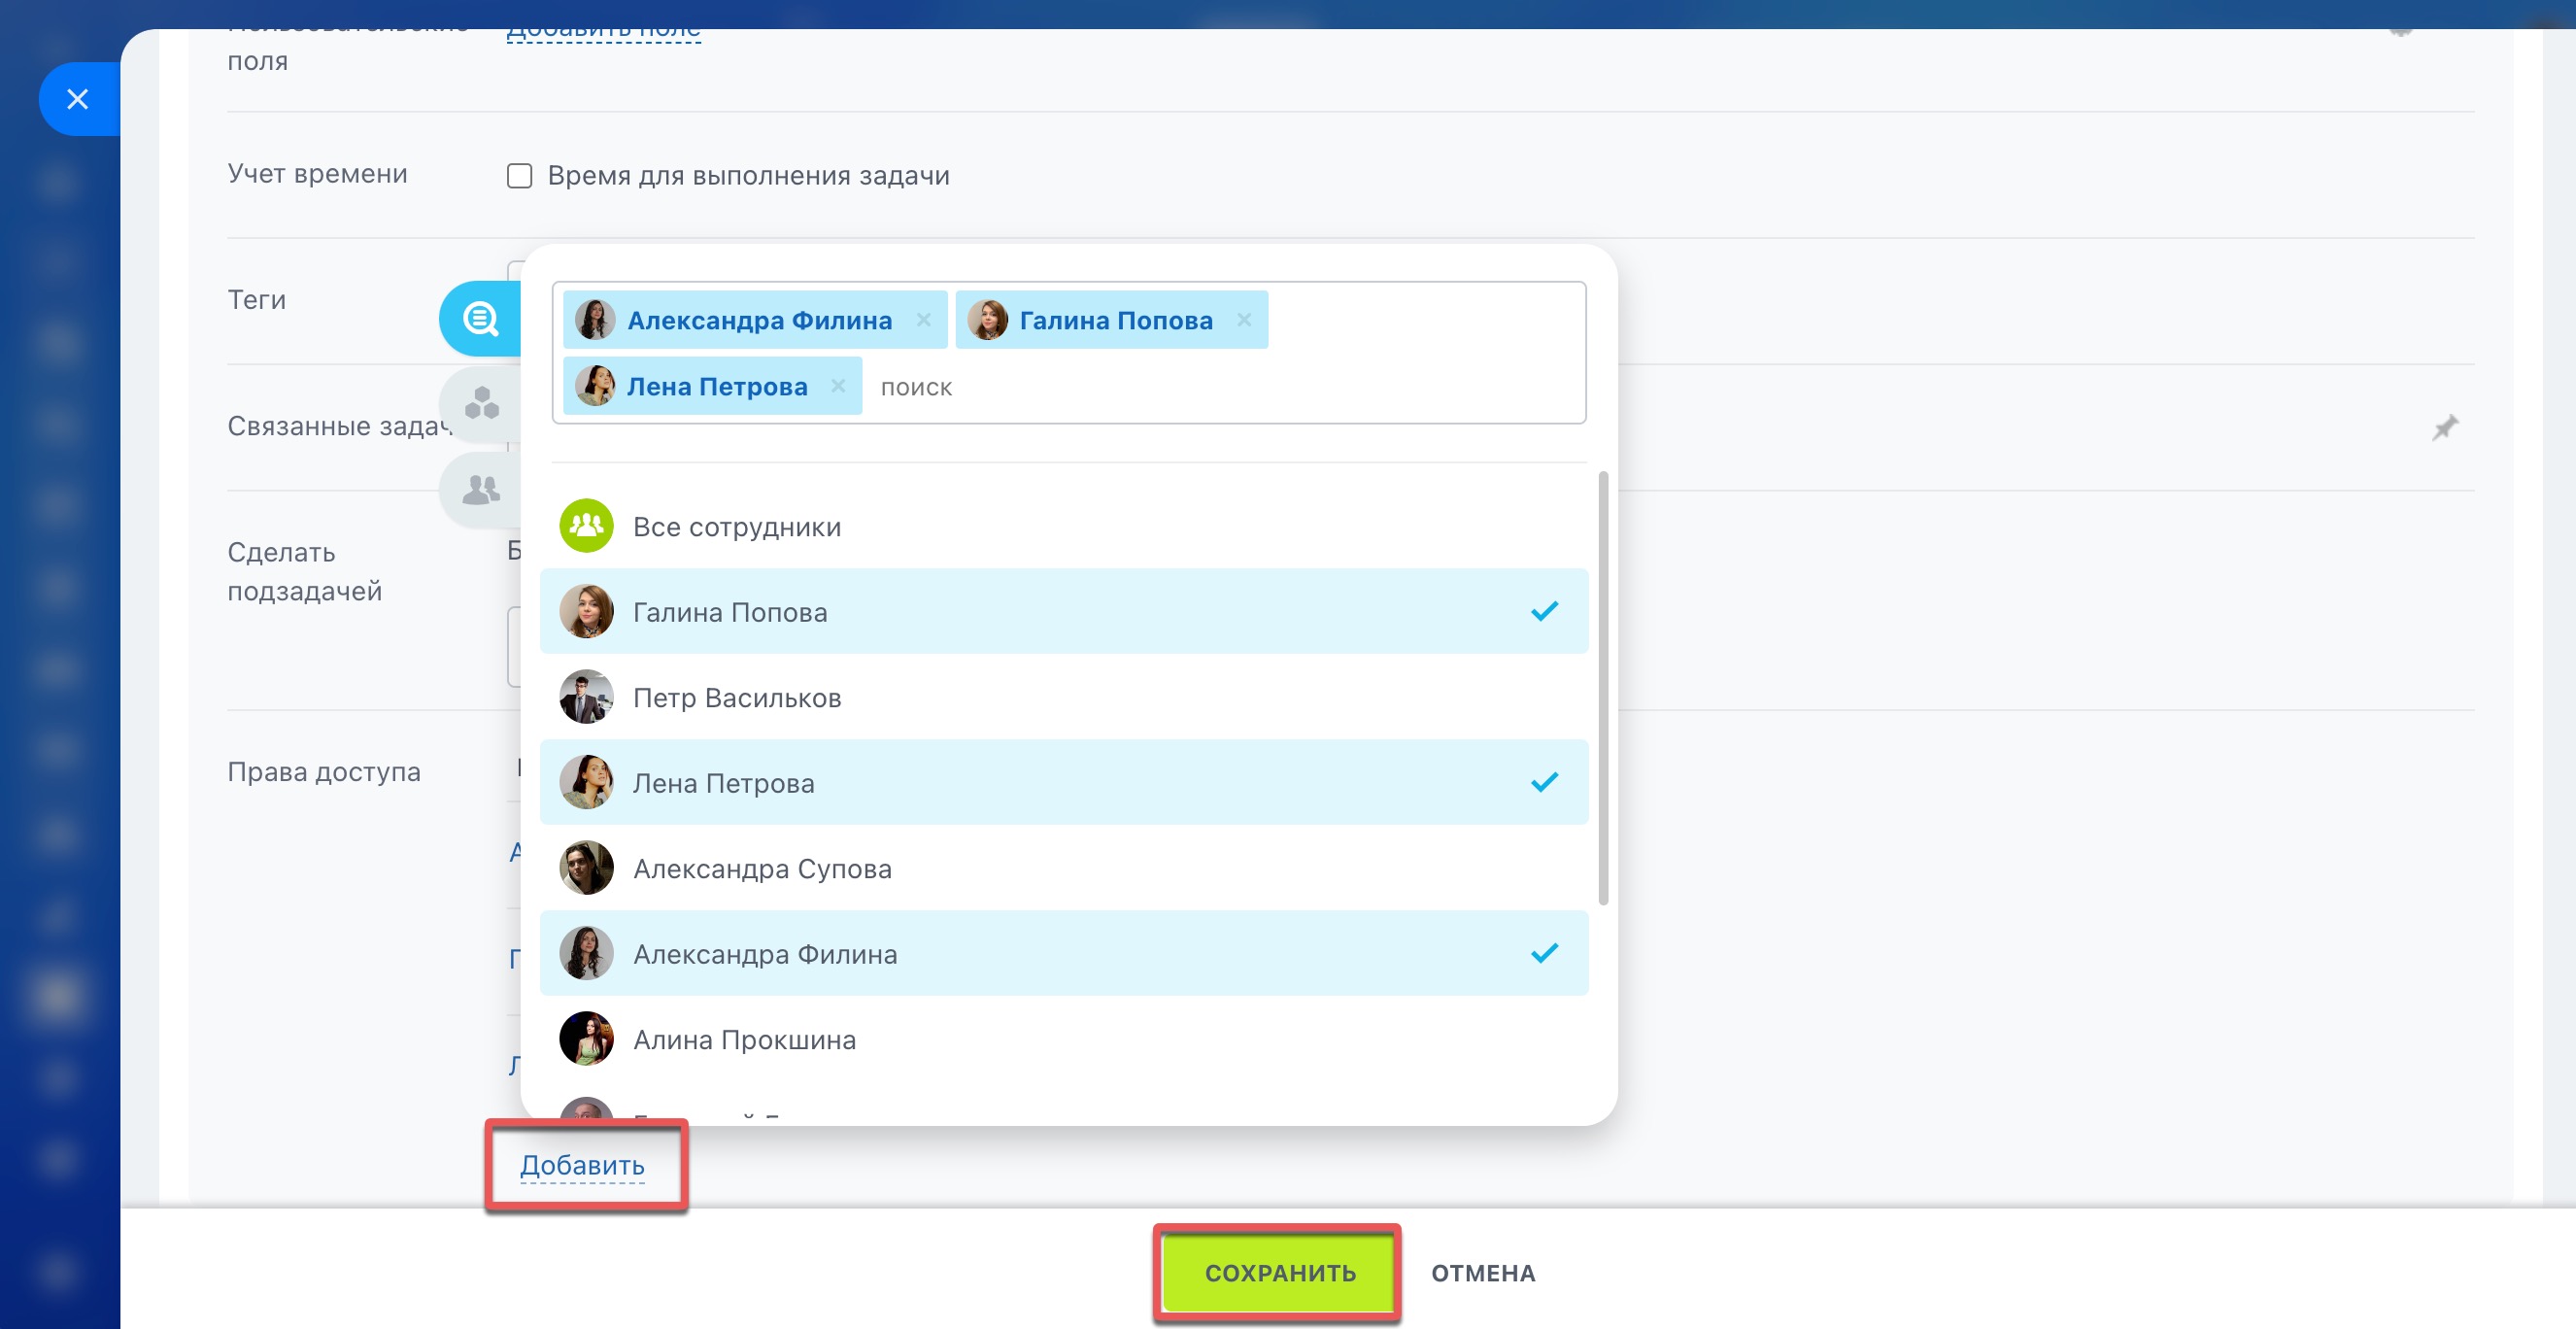The width and height of the screenshot is (2576, 1329).
Task: Close the task form with the blue X button
Action: coord(78,99)
